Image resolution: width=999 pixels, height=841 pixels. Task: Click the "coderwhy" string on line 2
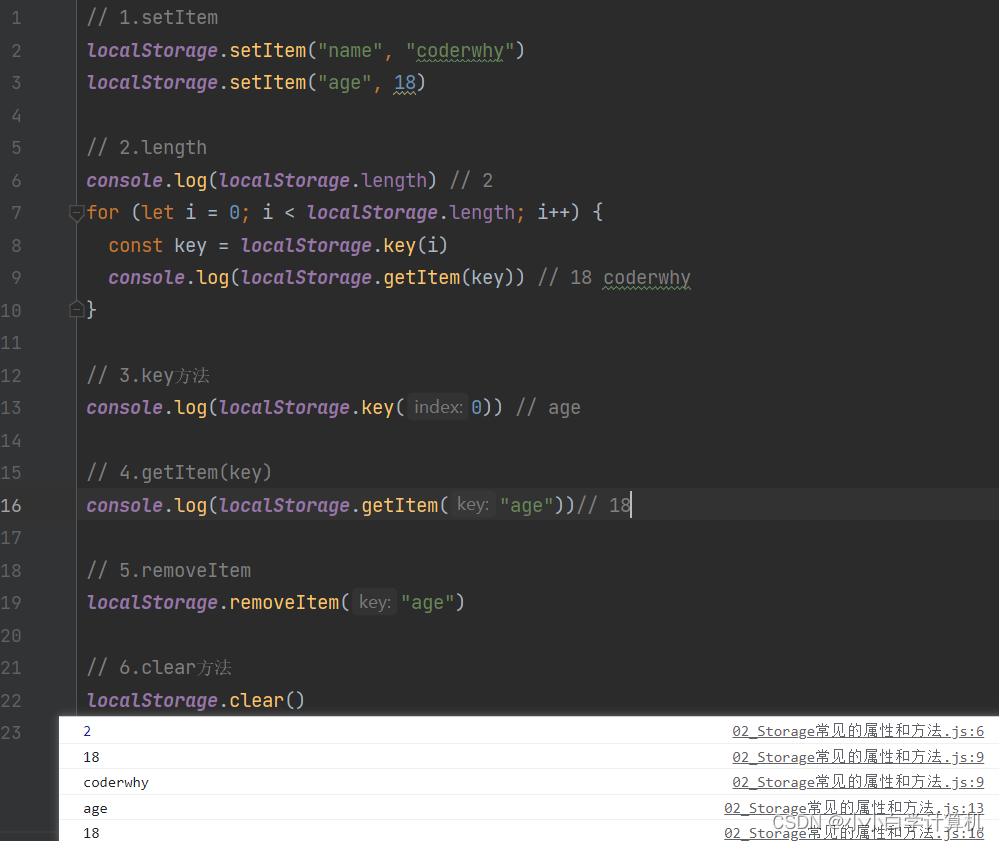tap(460, 50)
